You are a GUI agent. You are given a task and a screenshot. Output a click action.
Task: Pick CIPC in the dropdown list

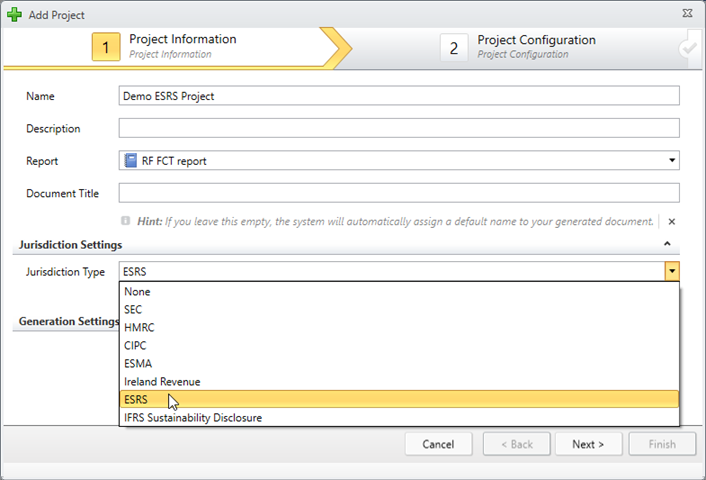[399, 346]
